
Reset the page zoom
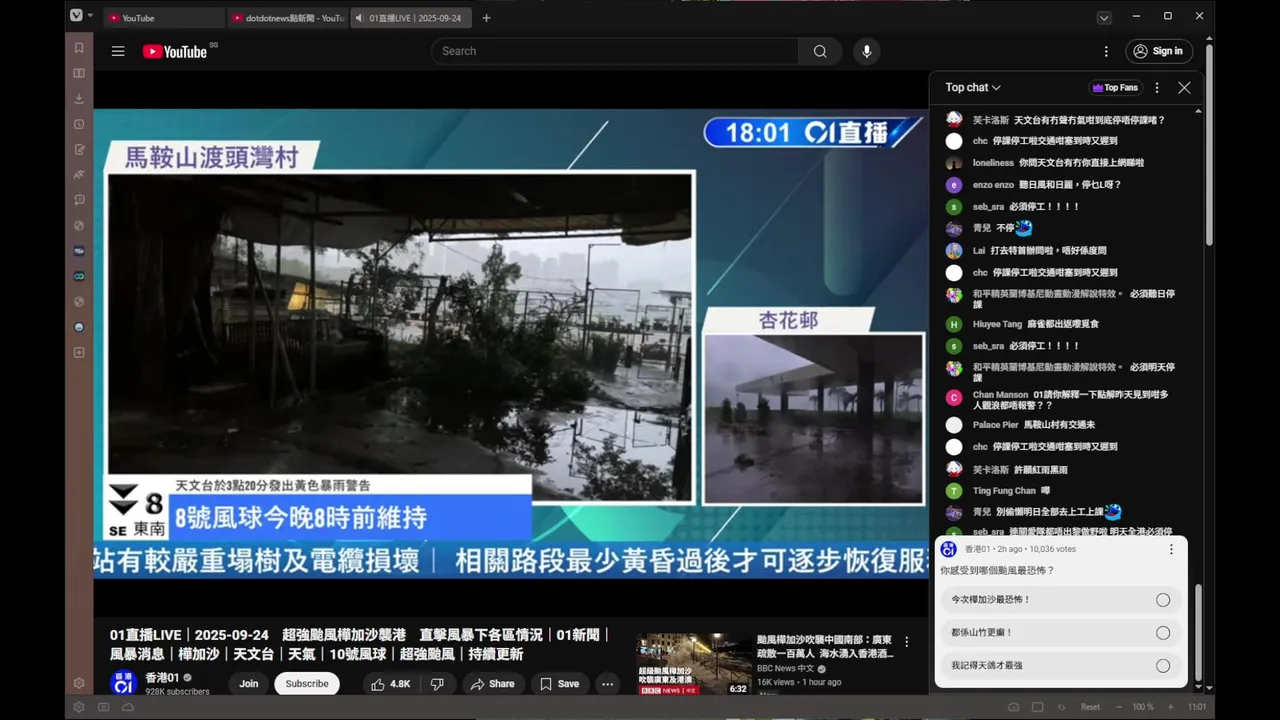click(x=1090, y=707)
